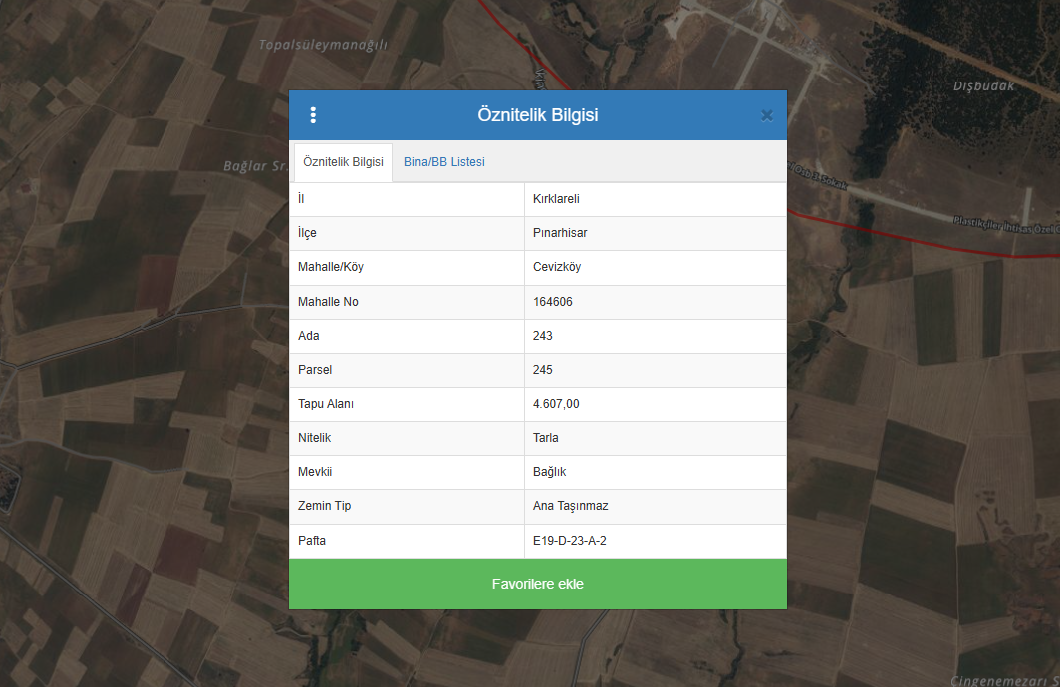Select the Öznitelik Bilgisi tab
The image size is (1060, 687).
click(x=343, y=162)
